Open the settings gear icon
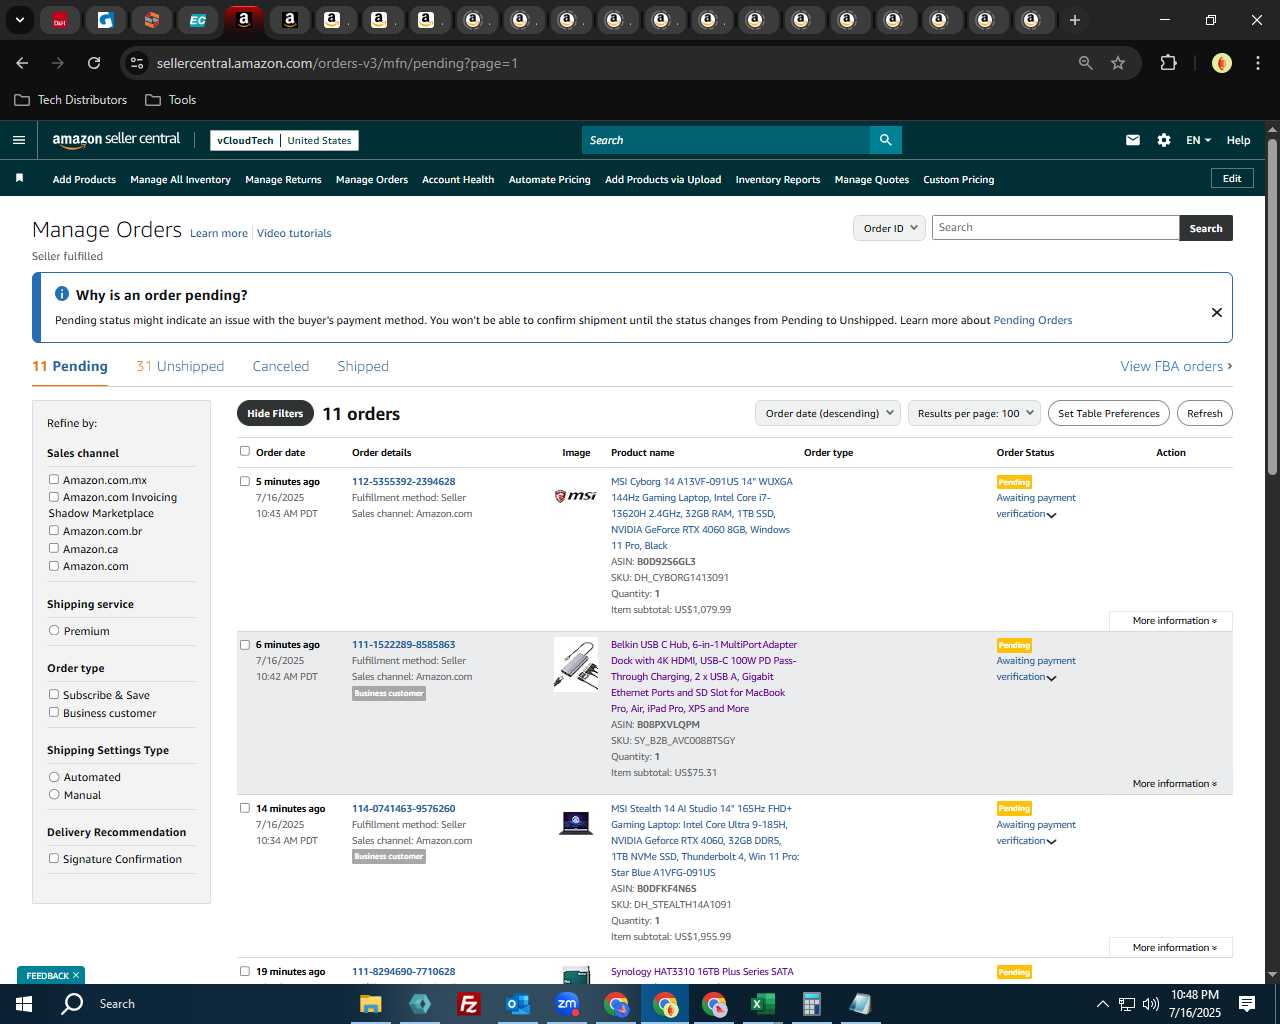1280x1024 pixels. pos(1164,140)
